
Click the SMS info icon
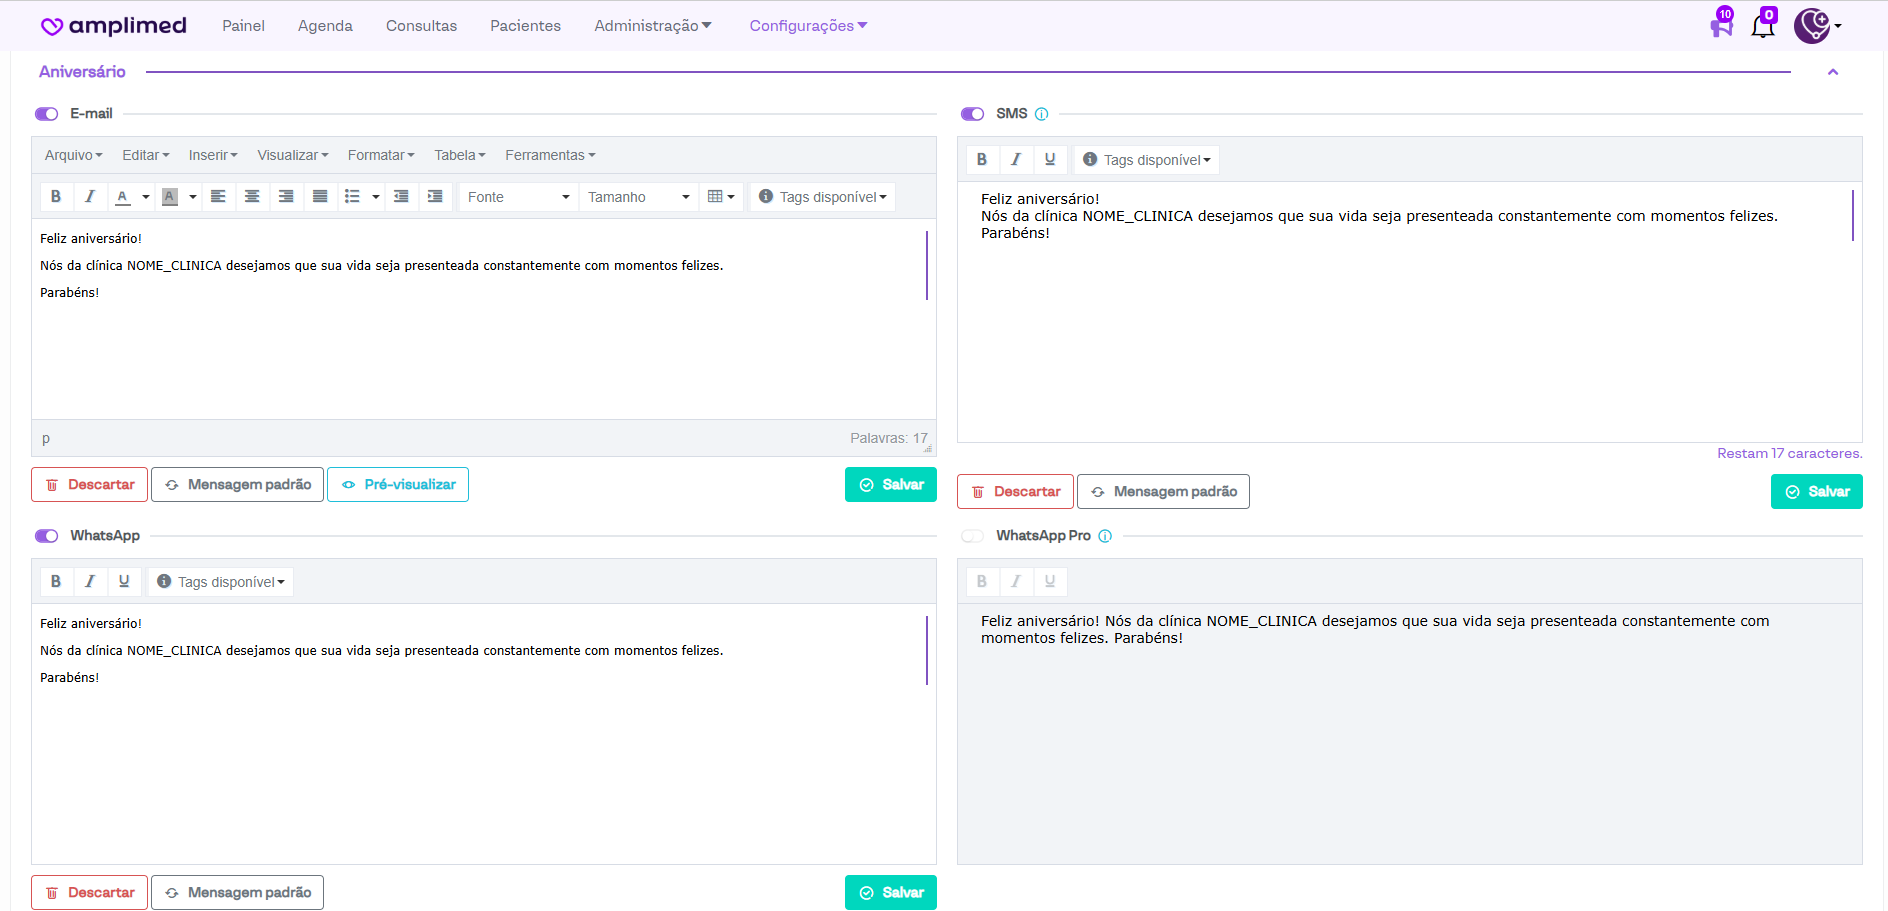coord(1041,114)
